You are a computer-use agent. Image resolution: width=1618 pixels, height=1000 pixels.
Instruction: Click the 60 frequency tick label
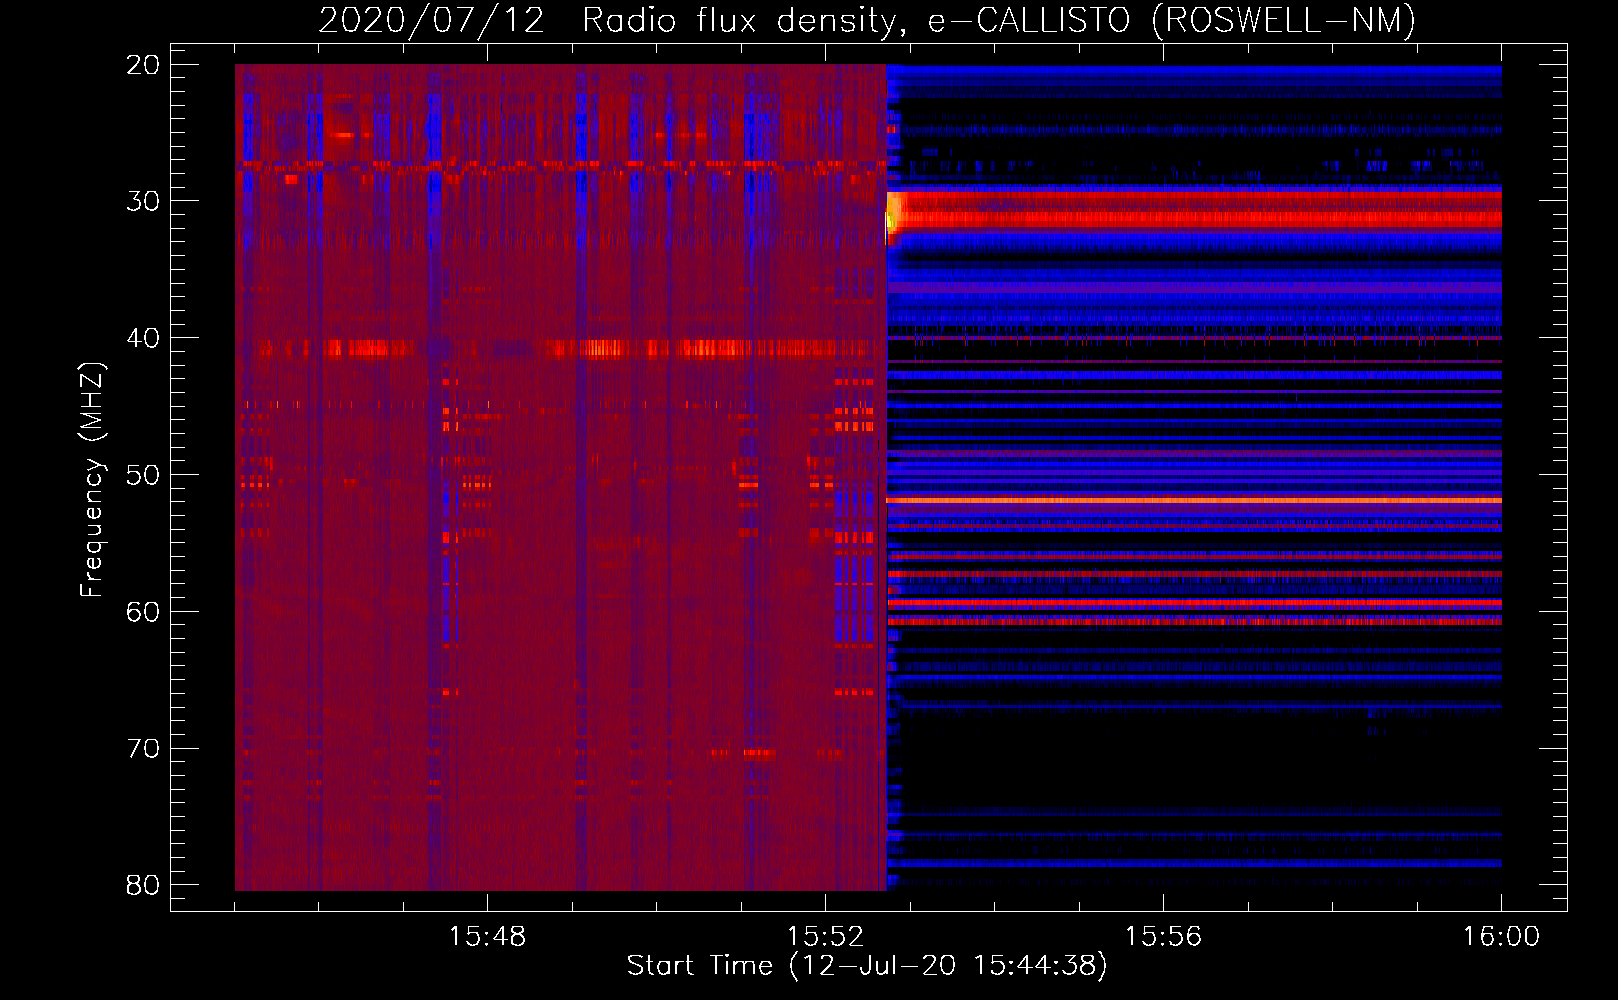[143, 612]
